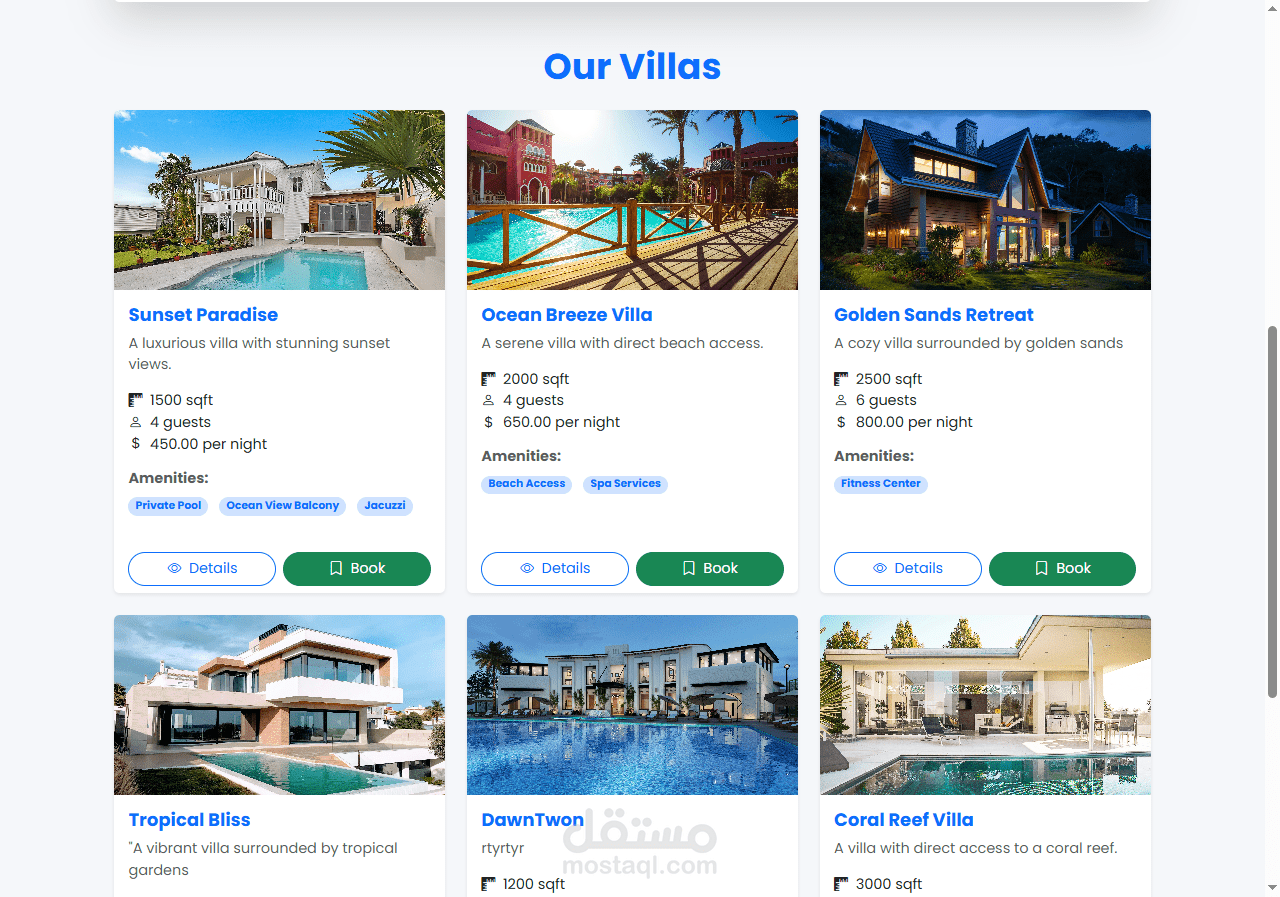
Task: Click the ruler icon next to 2500 sqft
Action: pyautogui.click(x=841, y=379)
